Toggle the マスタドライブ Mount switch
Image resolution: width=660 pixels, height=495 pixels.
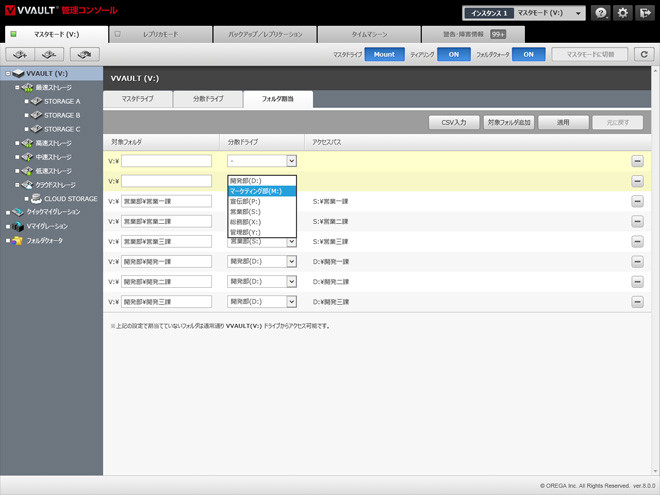384,54
